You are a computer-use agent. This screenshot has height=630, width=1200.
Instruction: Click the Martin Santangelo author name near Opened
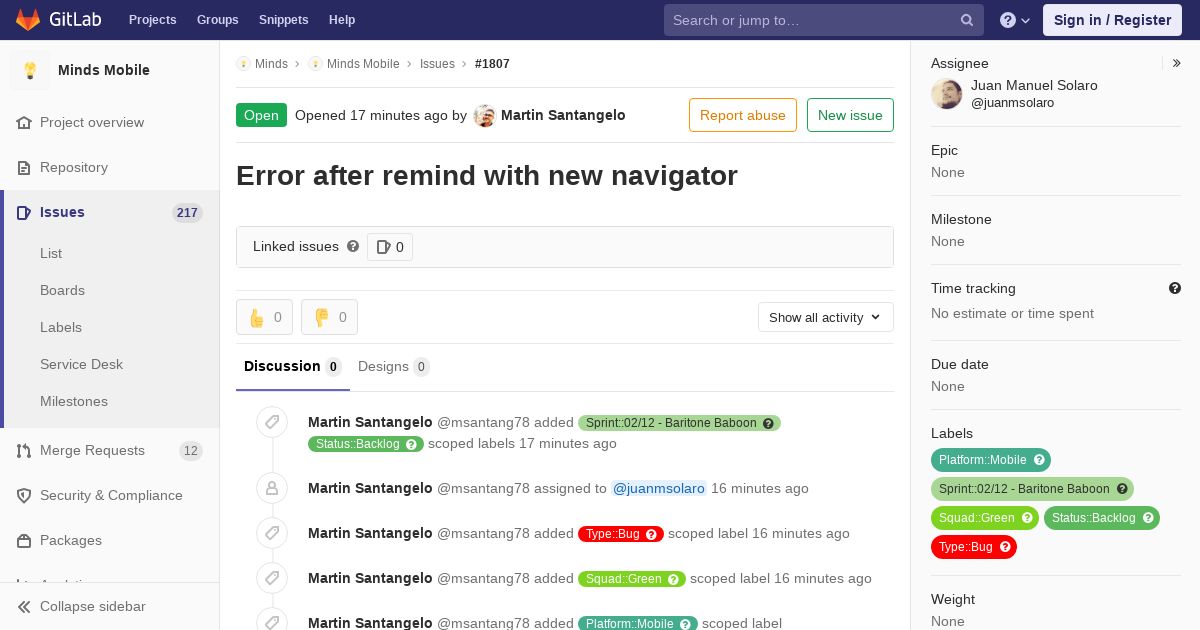(x=563, y=115)
